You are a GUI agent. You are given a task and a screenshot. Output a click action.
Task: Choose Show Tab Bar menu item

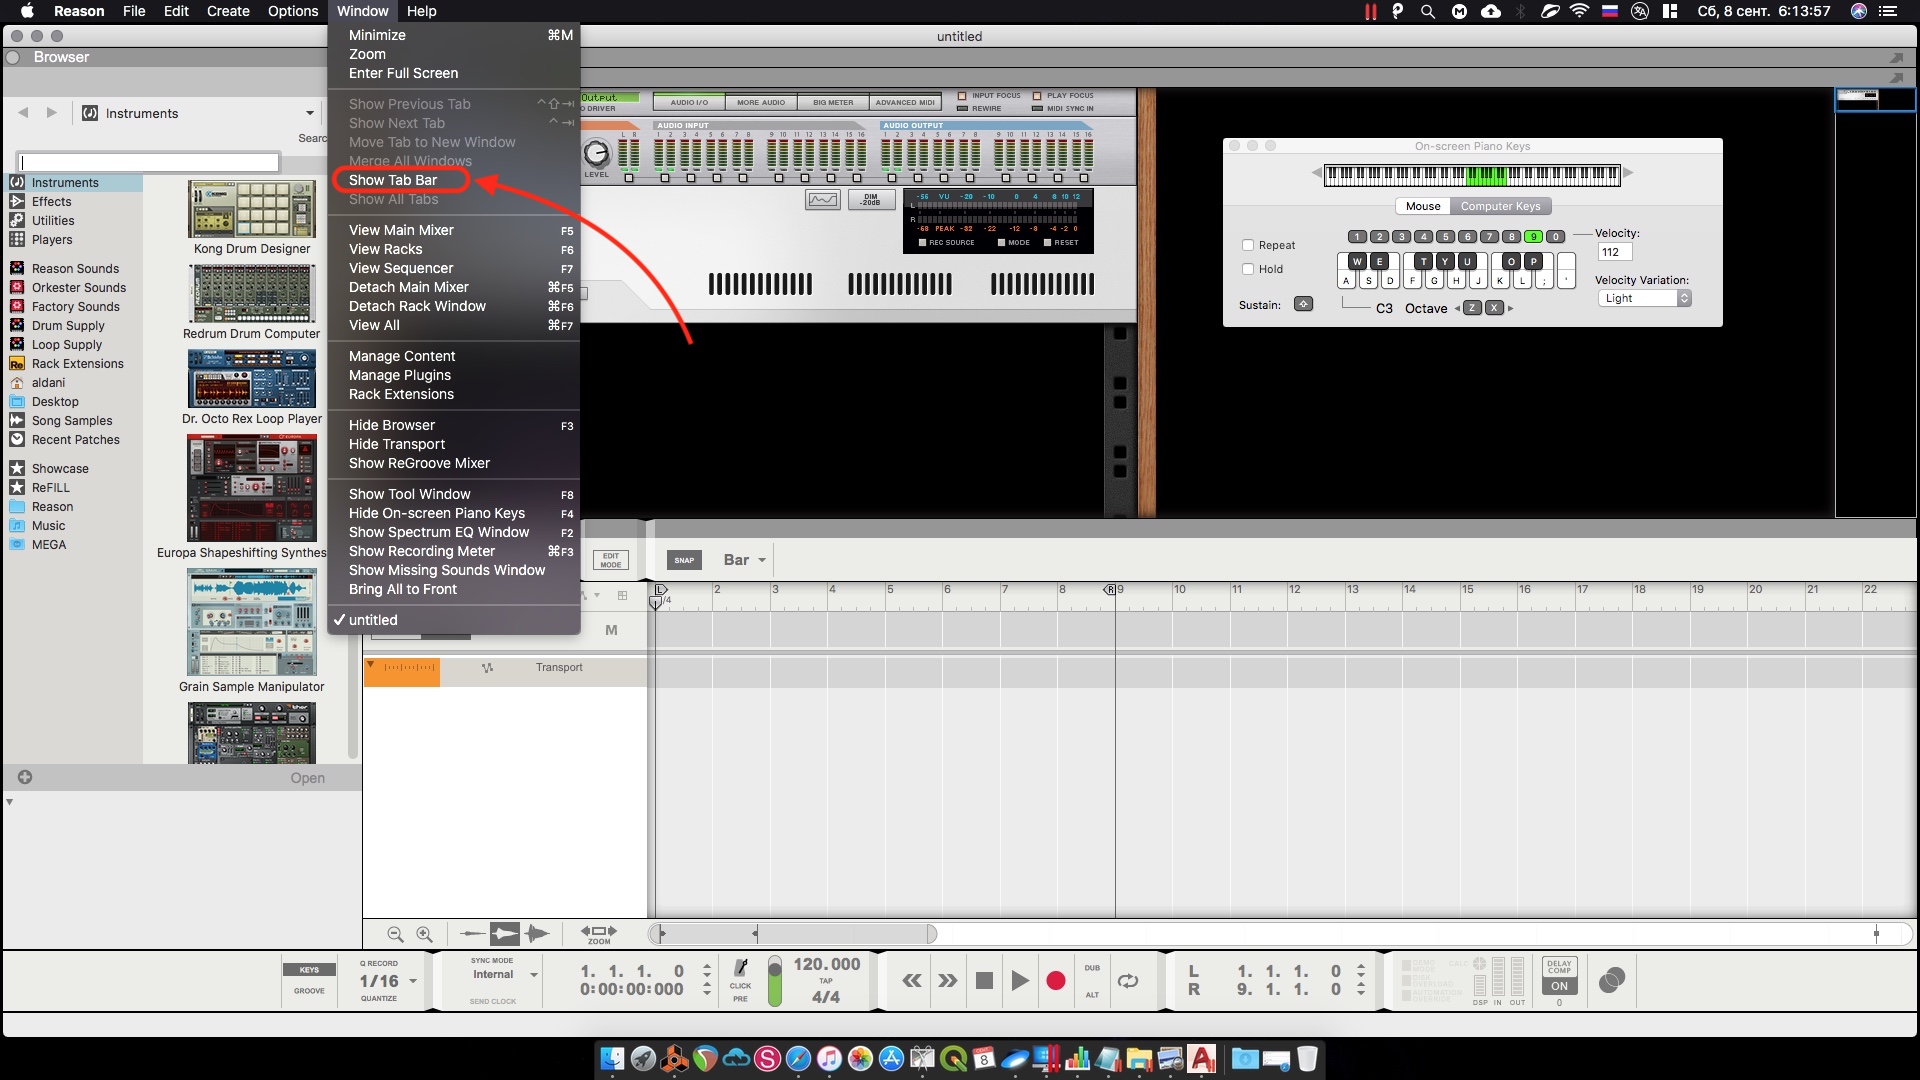tap(393, 180)
